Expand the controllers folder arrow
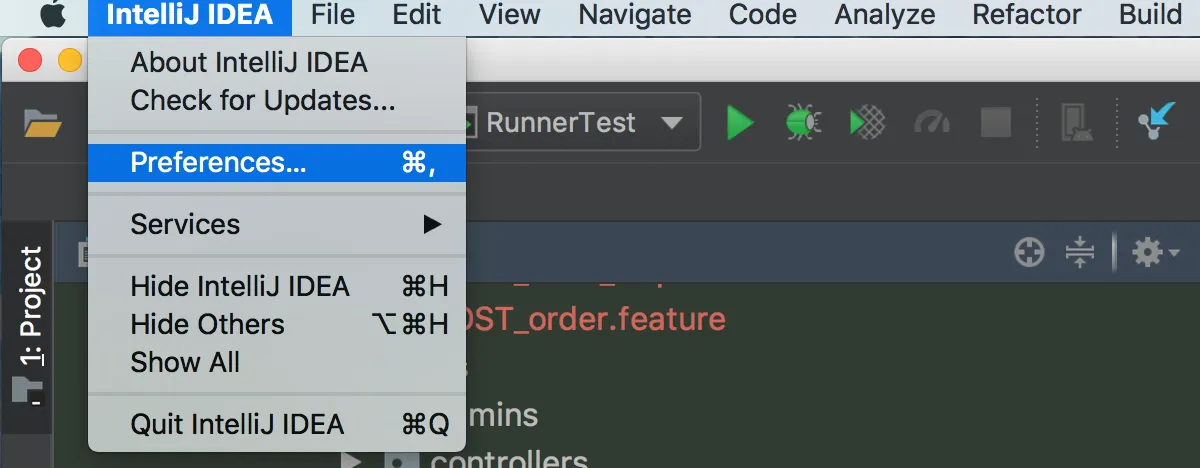 (x=351, y=462)
